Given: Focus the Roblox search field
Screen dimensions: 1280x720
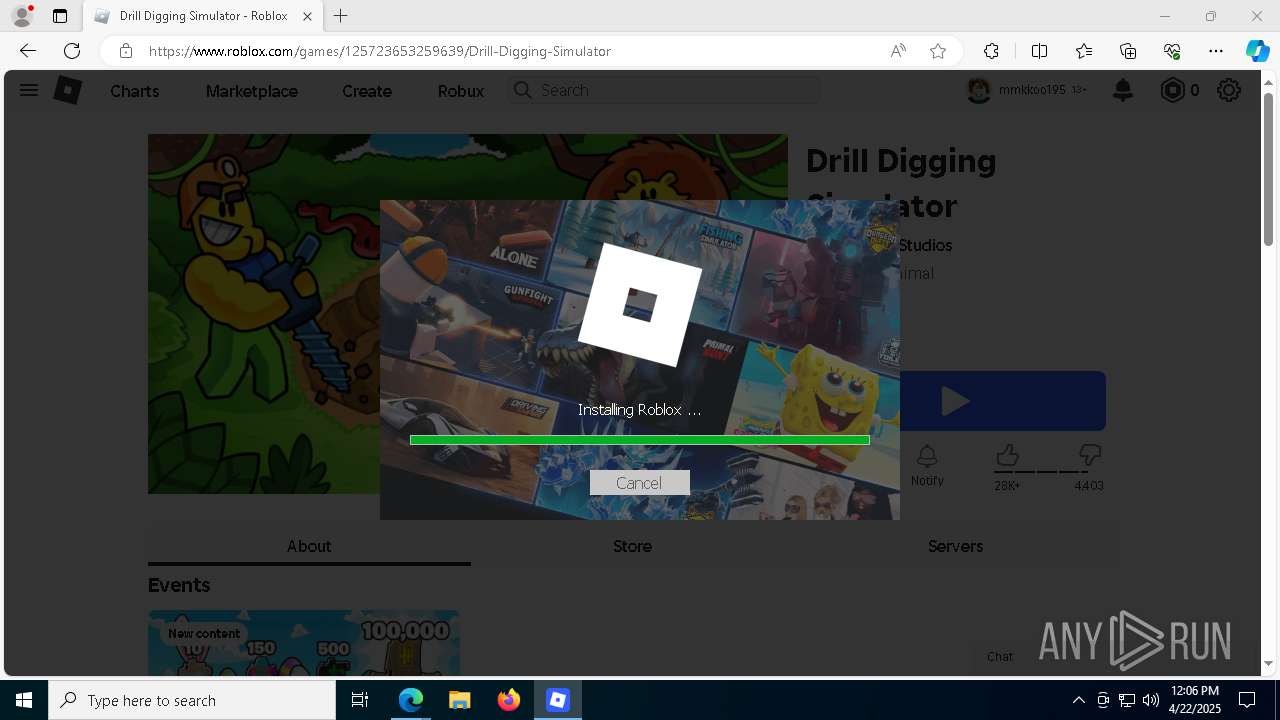Looking at the screenshot, I should click(x=664, y=90).
